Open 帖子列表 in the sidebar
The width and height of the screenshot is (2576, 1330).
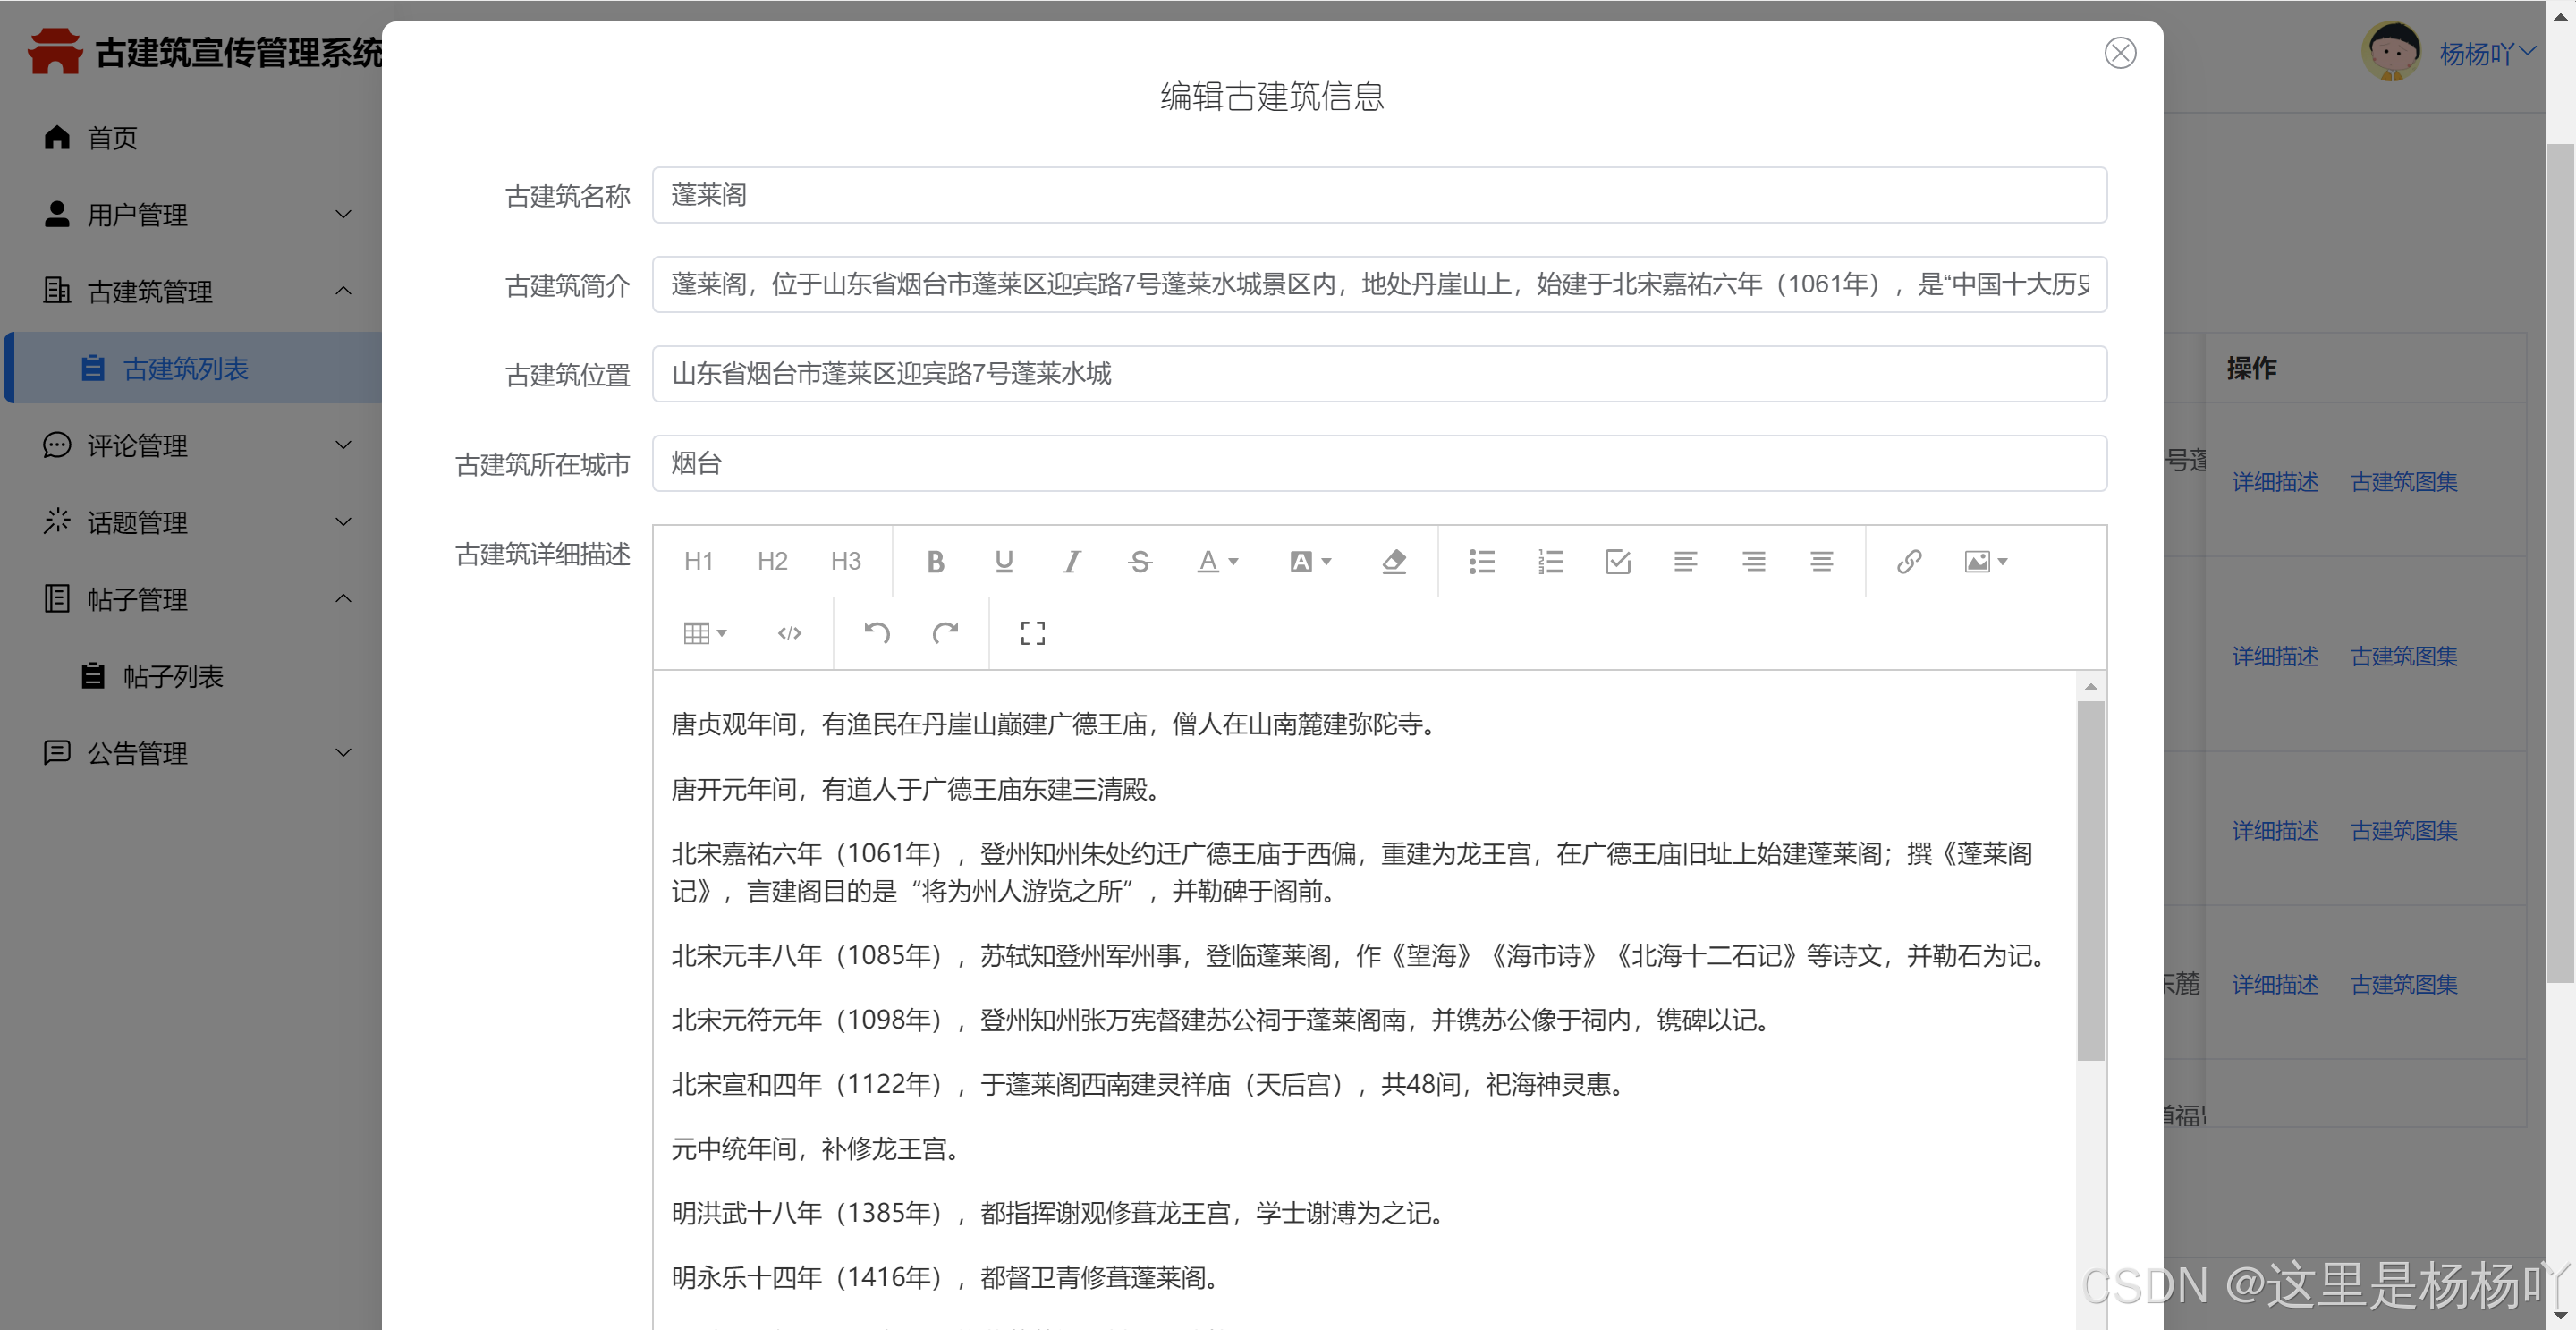click(x=173, y=677)
